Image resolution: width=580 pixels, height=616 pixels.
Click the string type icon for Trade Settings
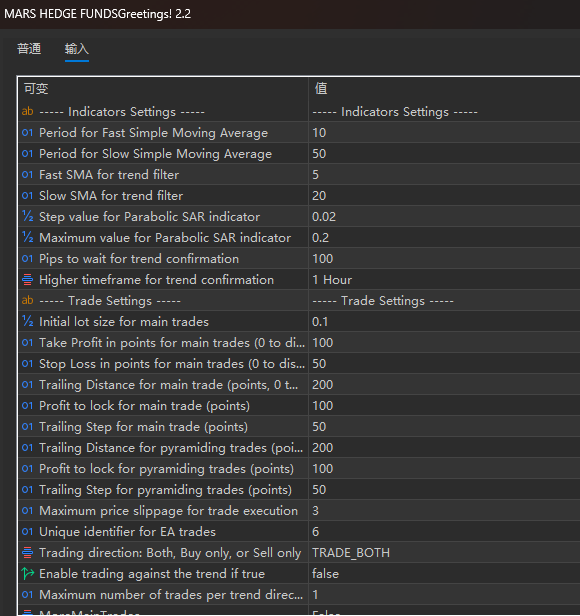[28, 301]
